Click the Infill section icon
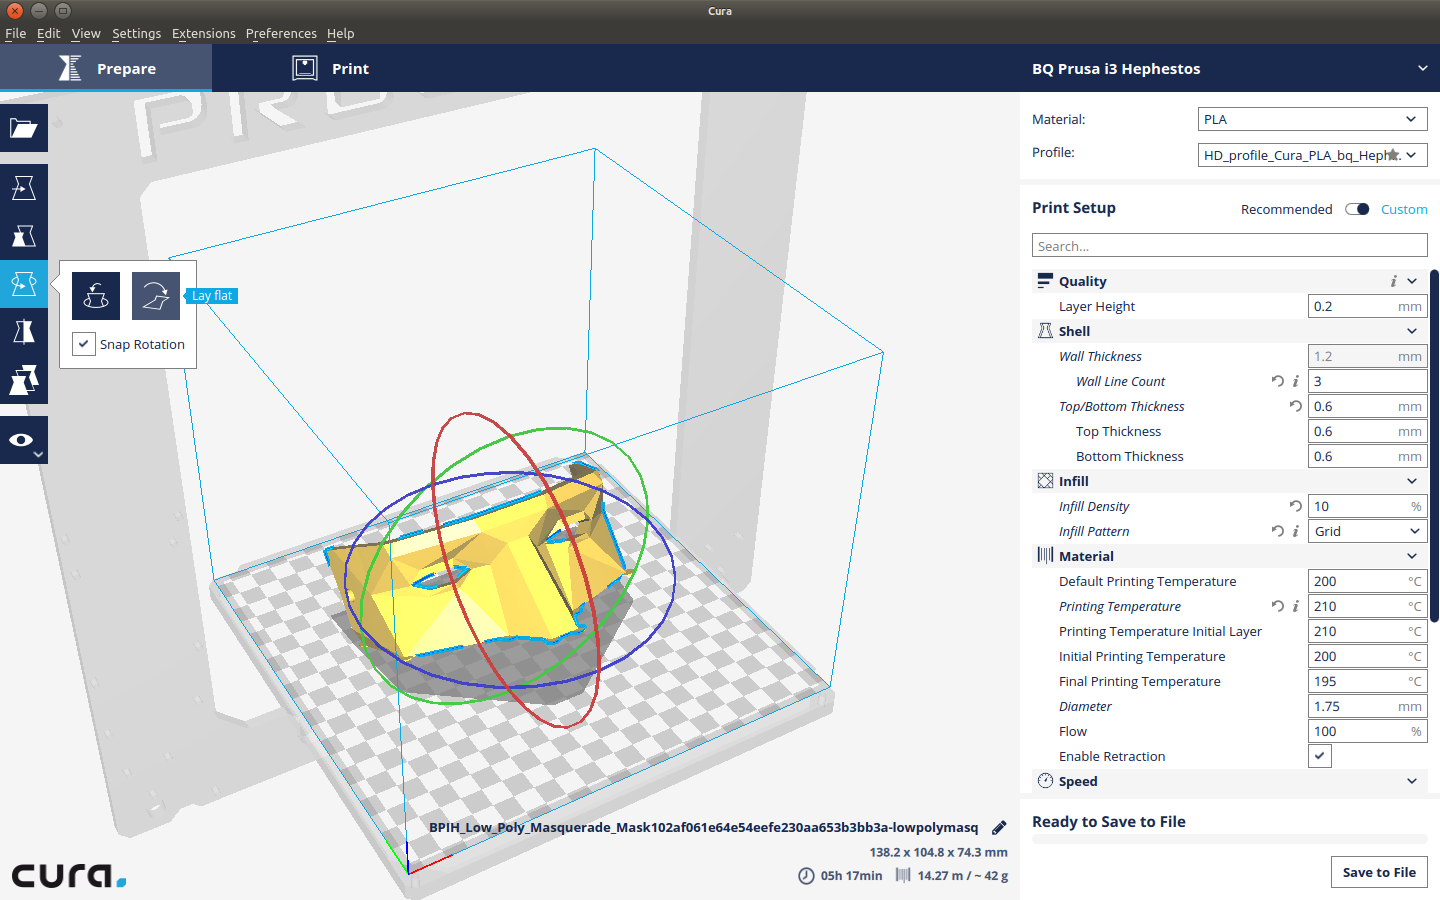Viewport: 1440px width, 900px height. click(1045, 481)
